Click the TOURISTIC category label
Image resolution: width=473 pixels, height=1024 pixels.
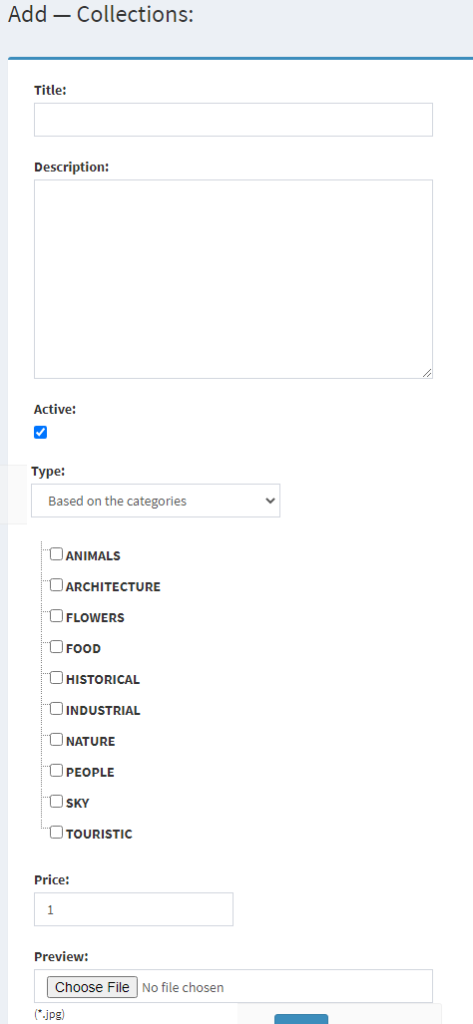pyautogui.click(x=99, y=834)
